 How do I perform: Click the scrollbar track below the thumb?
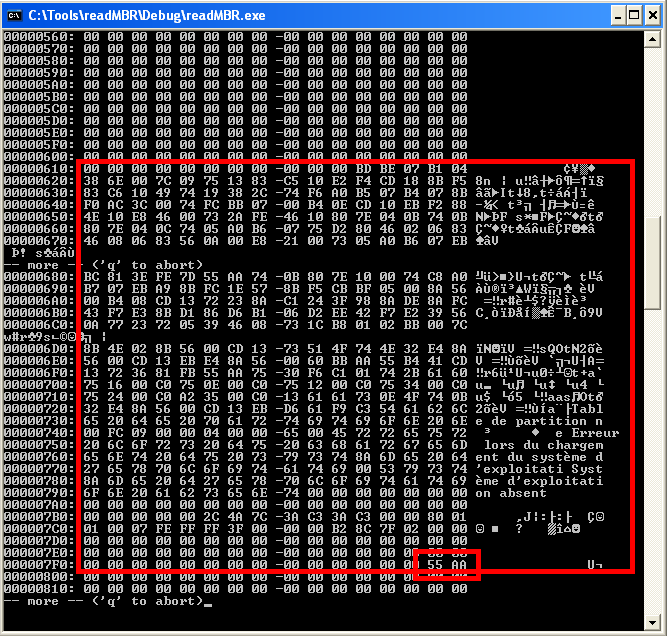[x=651, y=450]
